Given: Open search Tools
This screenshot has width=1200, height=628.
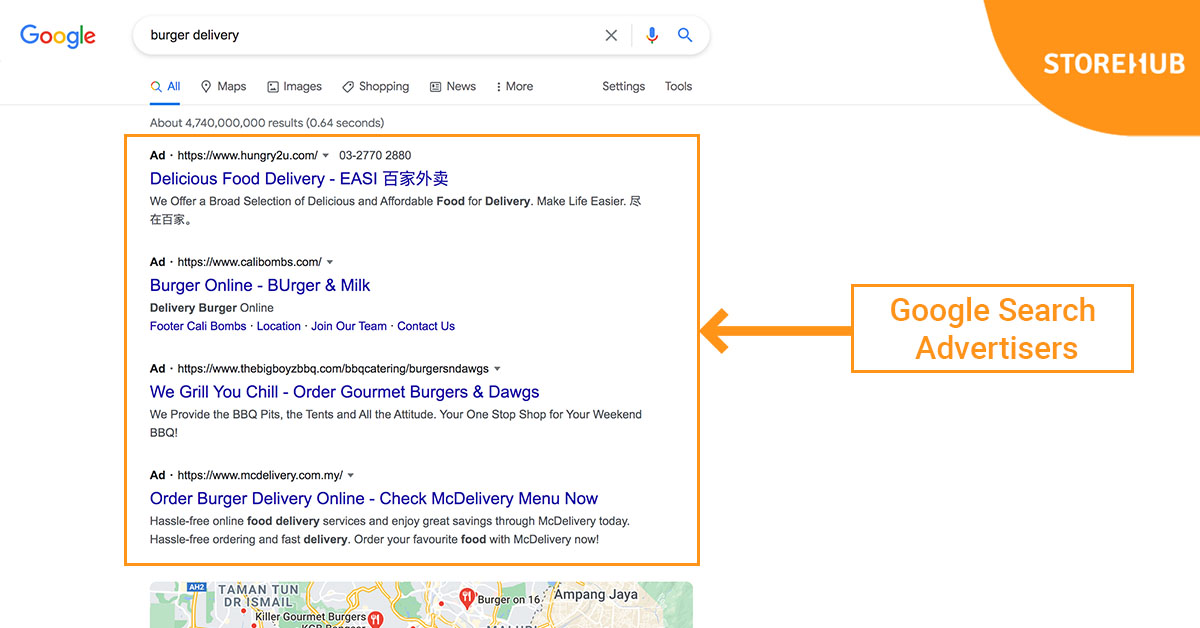Looking at the screenshot, I should [678, 87].
